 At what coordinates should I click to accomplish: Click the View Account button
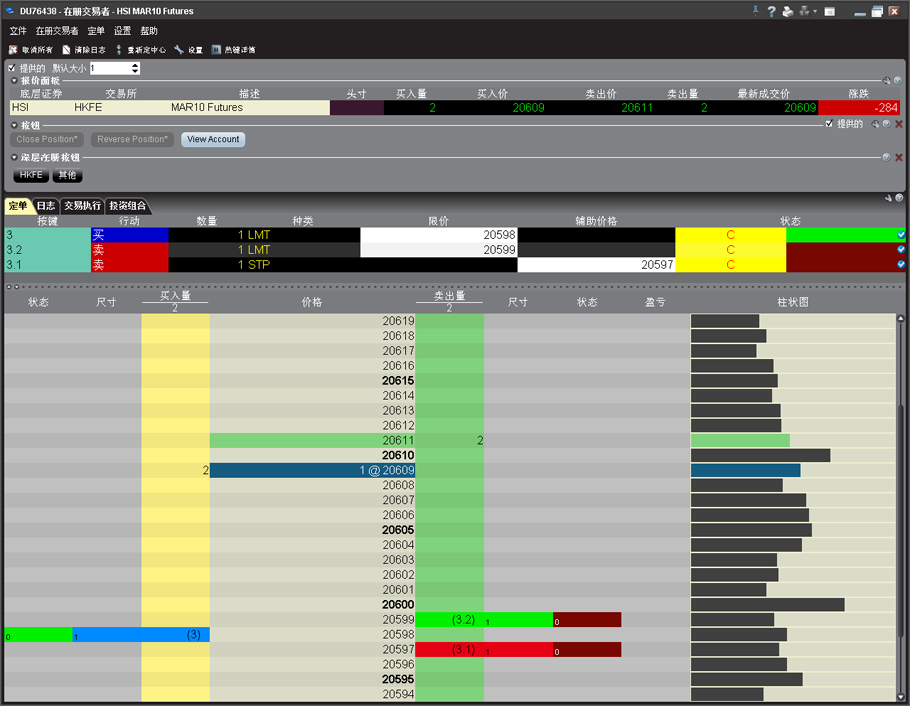coord(213,140)
